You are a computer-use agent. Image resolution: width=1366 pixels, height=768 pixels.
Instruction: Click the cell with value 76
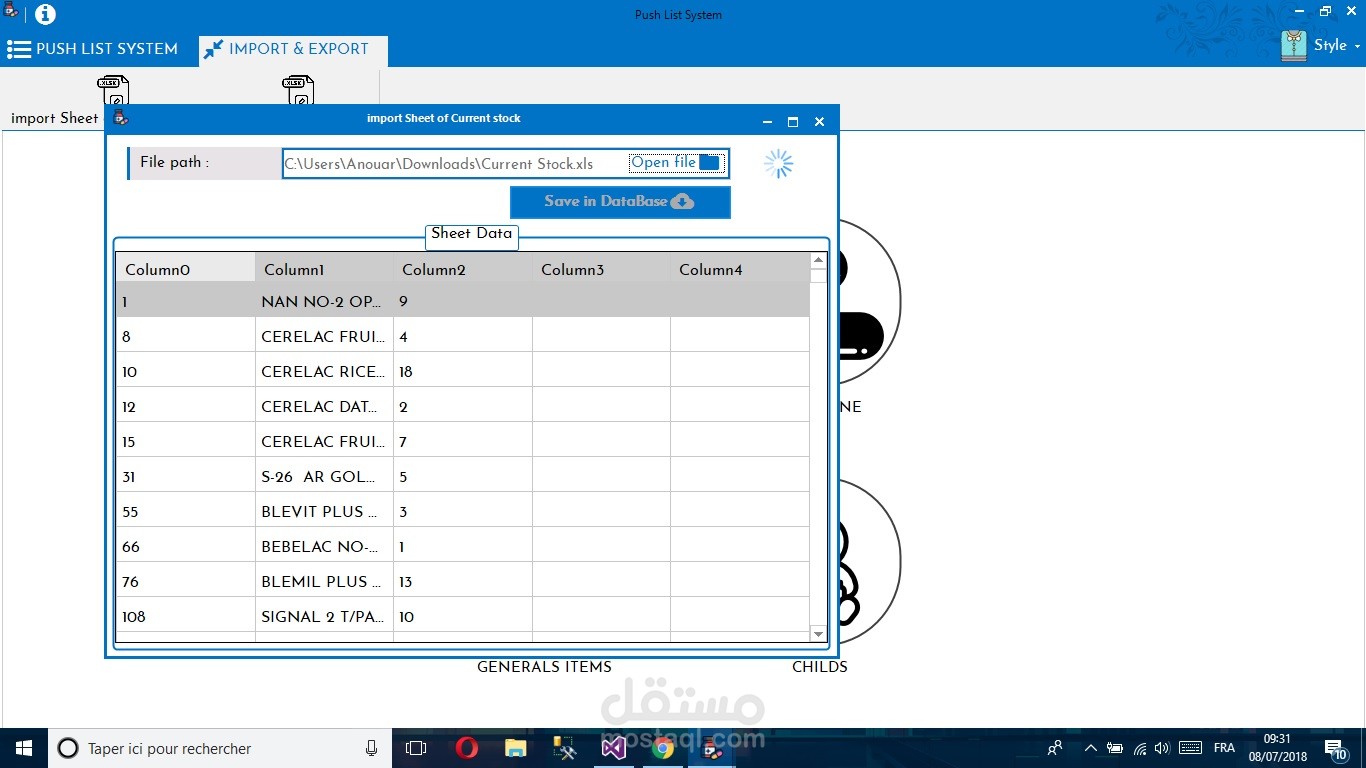[x=186, y=582]
